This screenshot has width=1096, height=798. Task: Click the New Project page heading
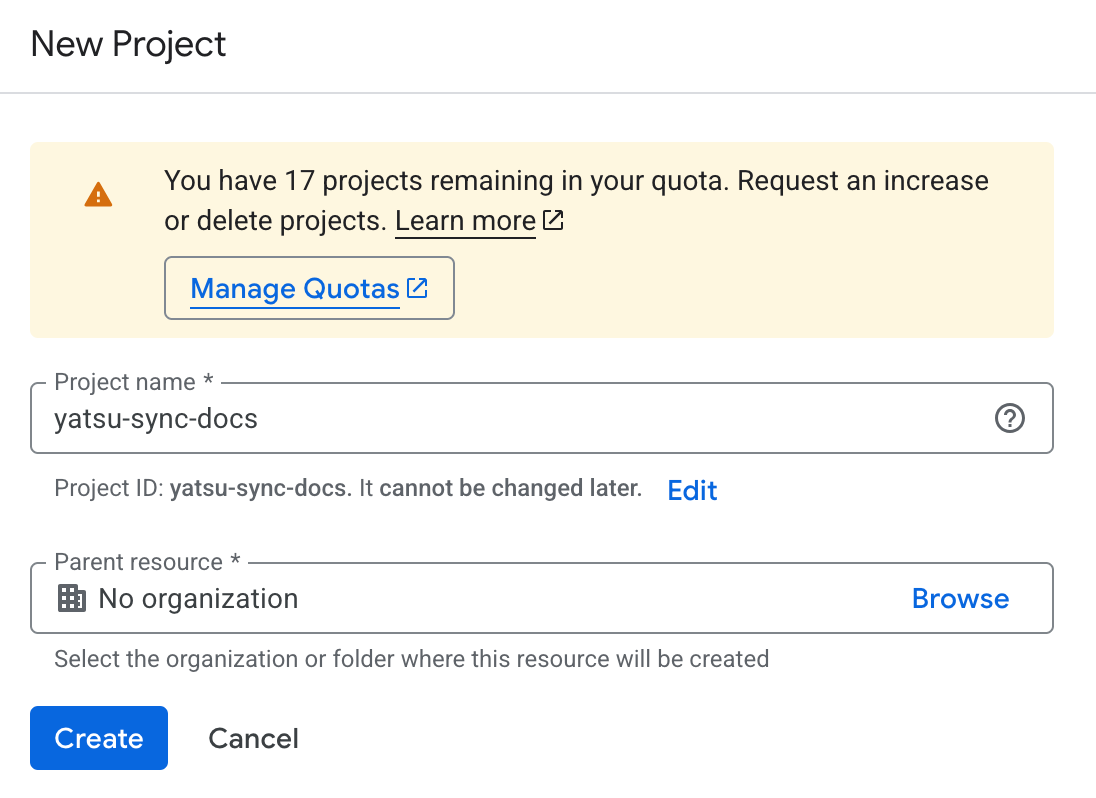coord(129,45)
